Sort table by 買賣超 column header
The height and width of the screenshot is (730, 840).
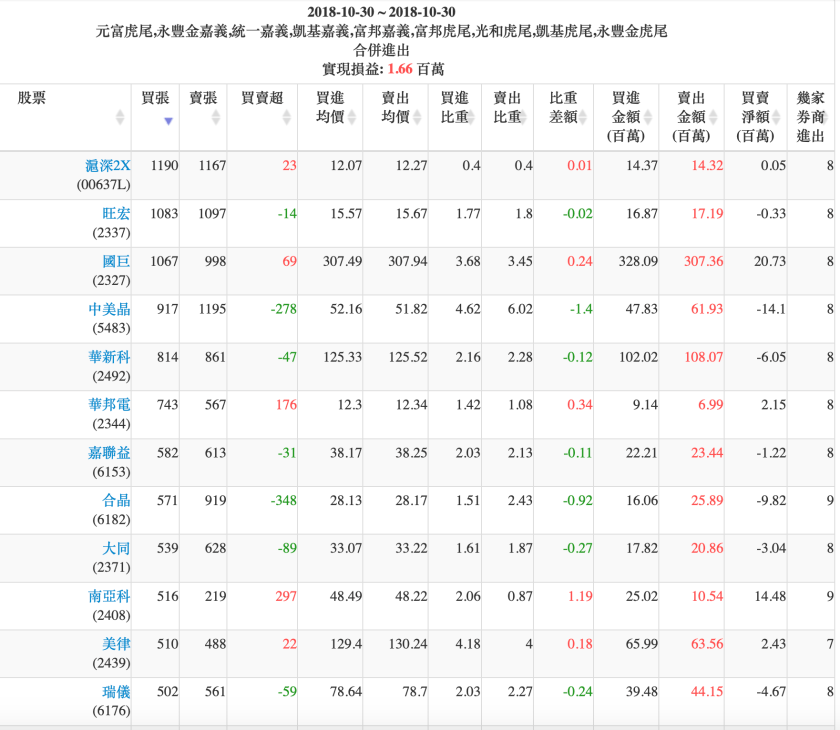[x=262, y=98]
